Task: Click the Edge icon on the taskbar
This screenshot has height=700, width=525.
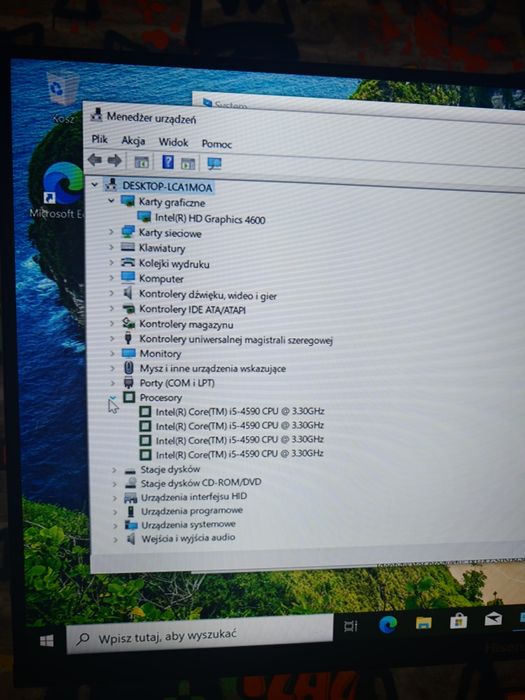Action: coord(388,624)
